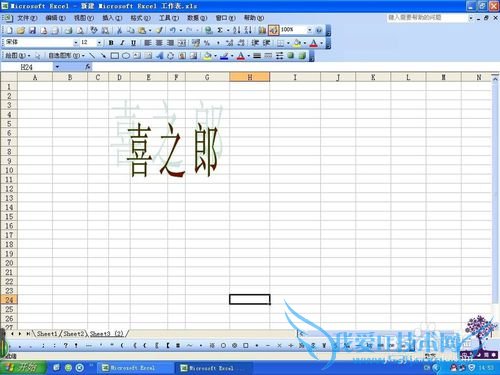Toggle the highlighted Drawing toolbar button
Screen dimensions: 500x375
[x=274, y=30]
